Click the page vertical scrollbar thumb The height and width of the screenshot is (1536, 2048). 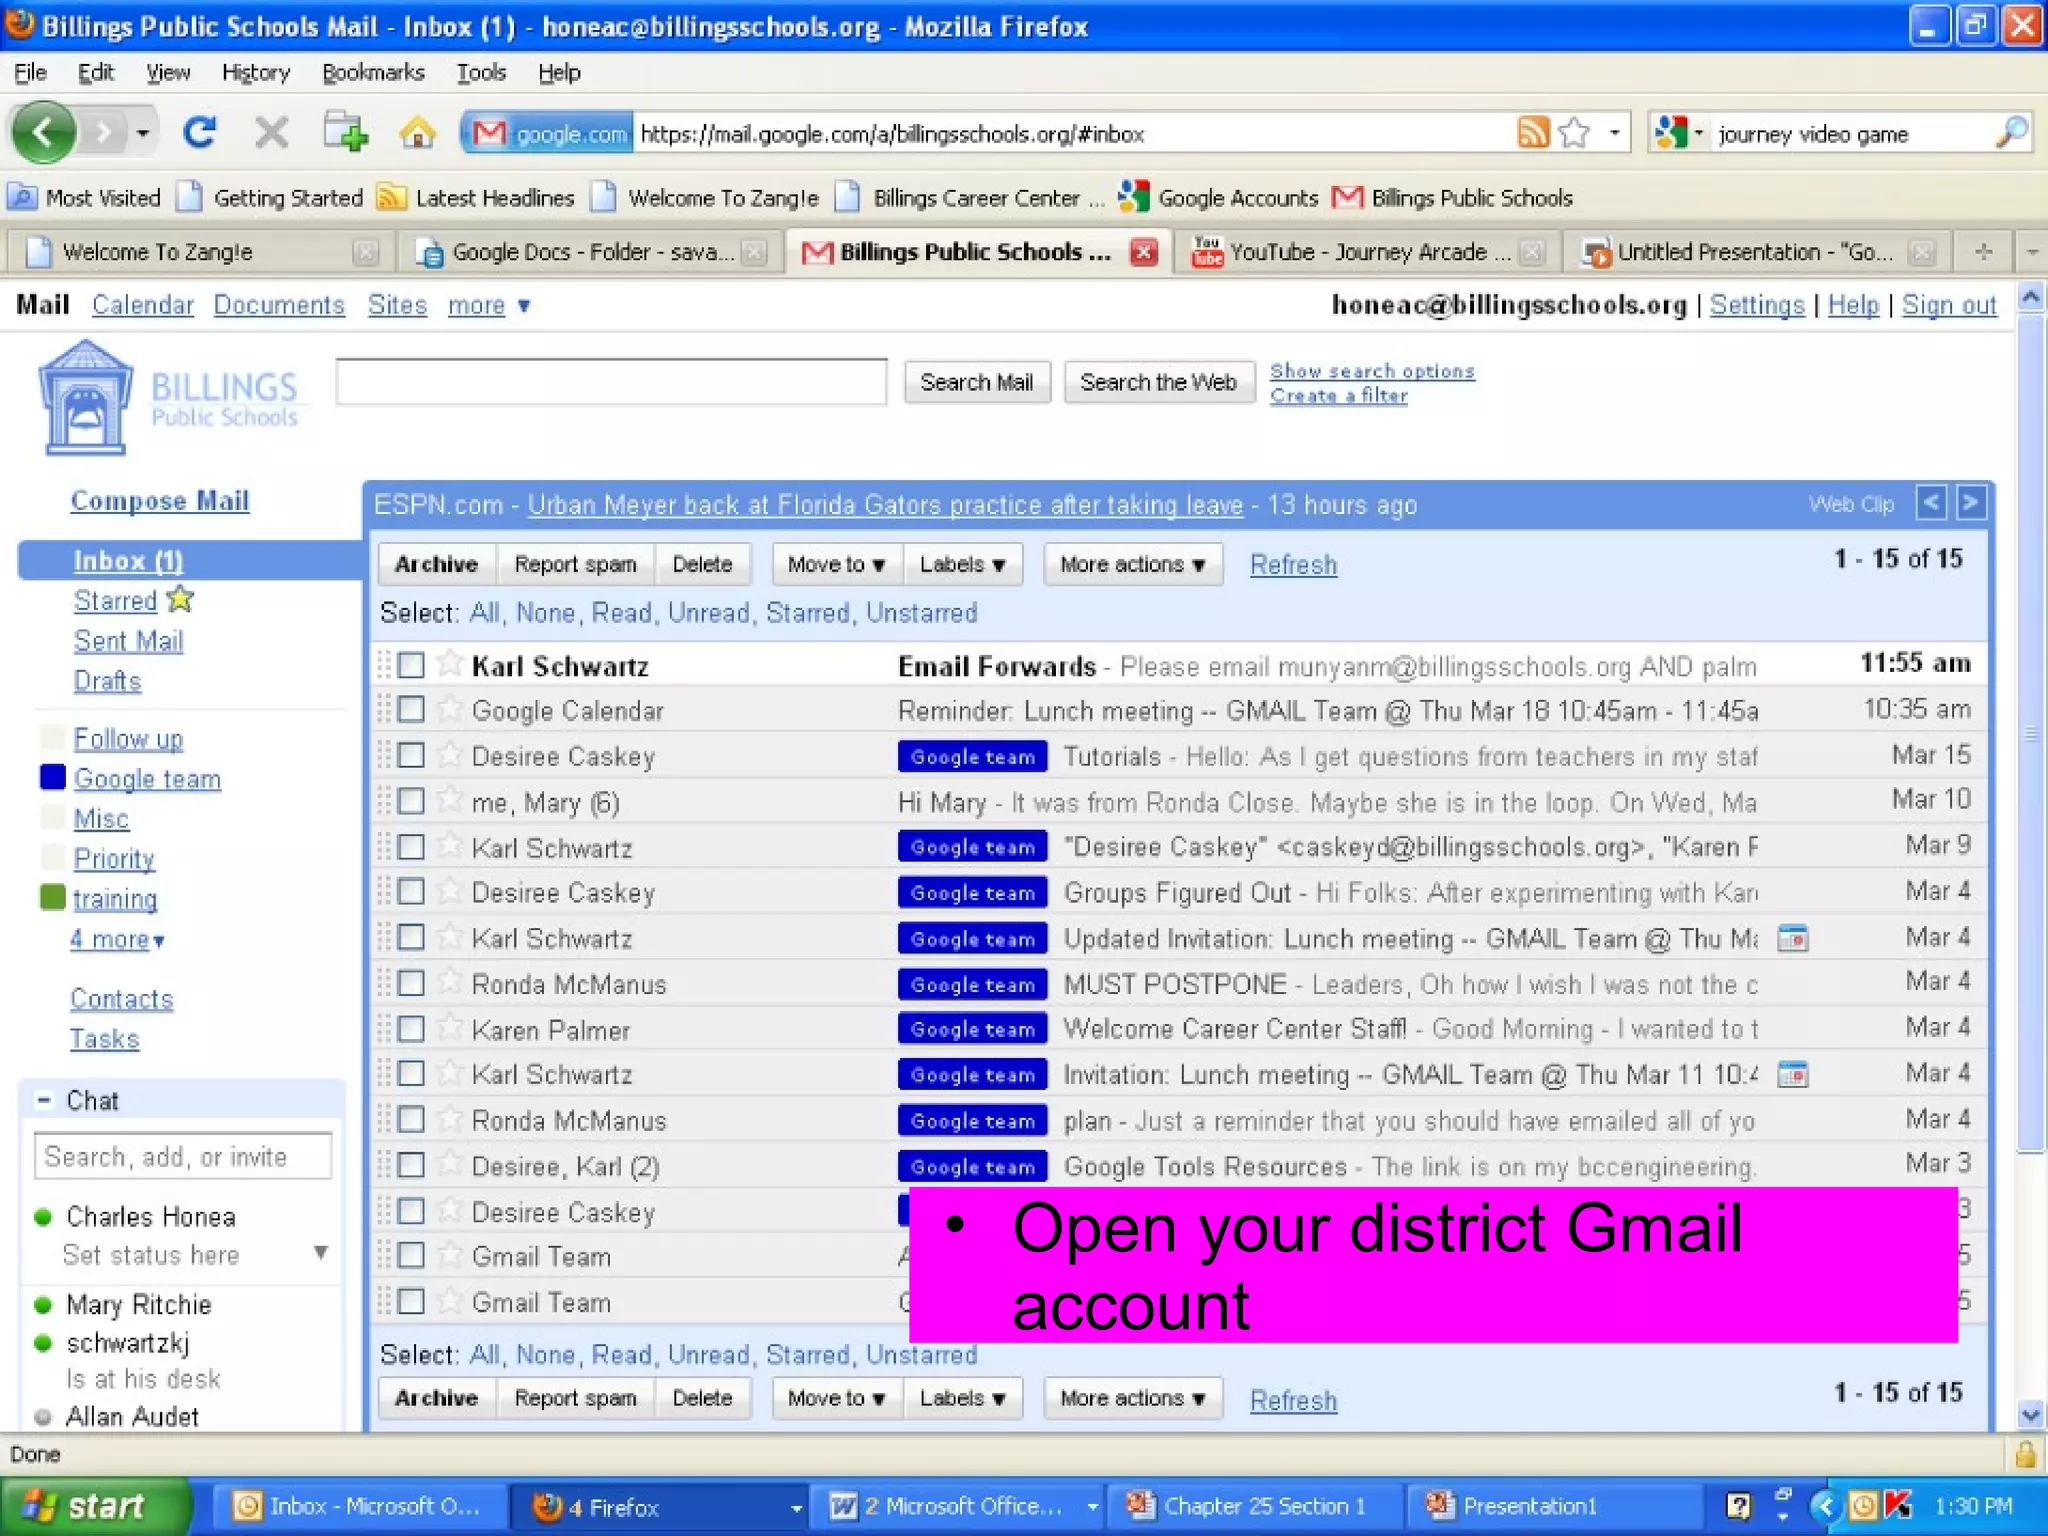[2030, 734]
